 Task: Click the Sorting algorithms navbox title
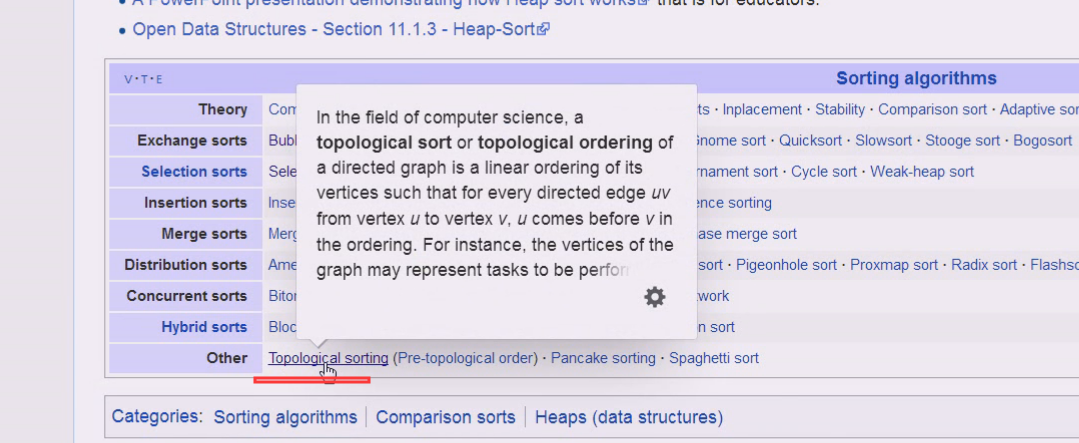click(916, 79)
